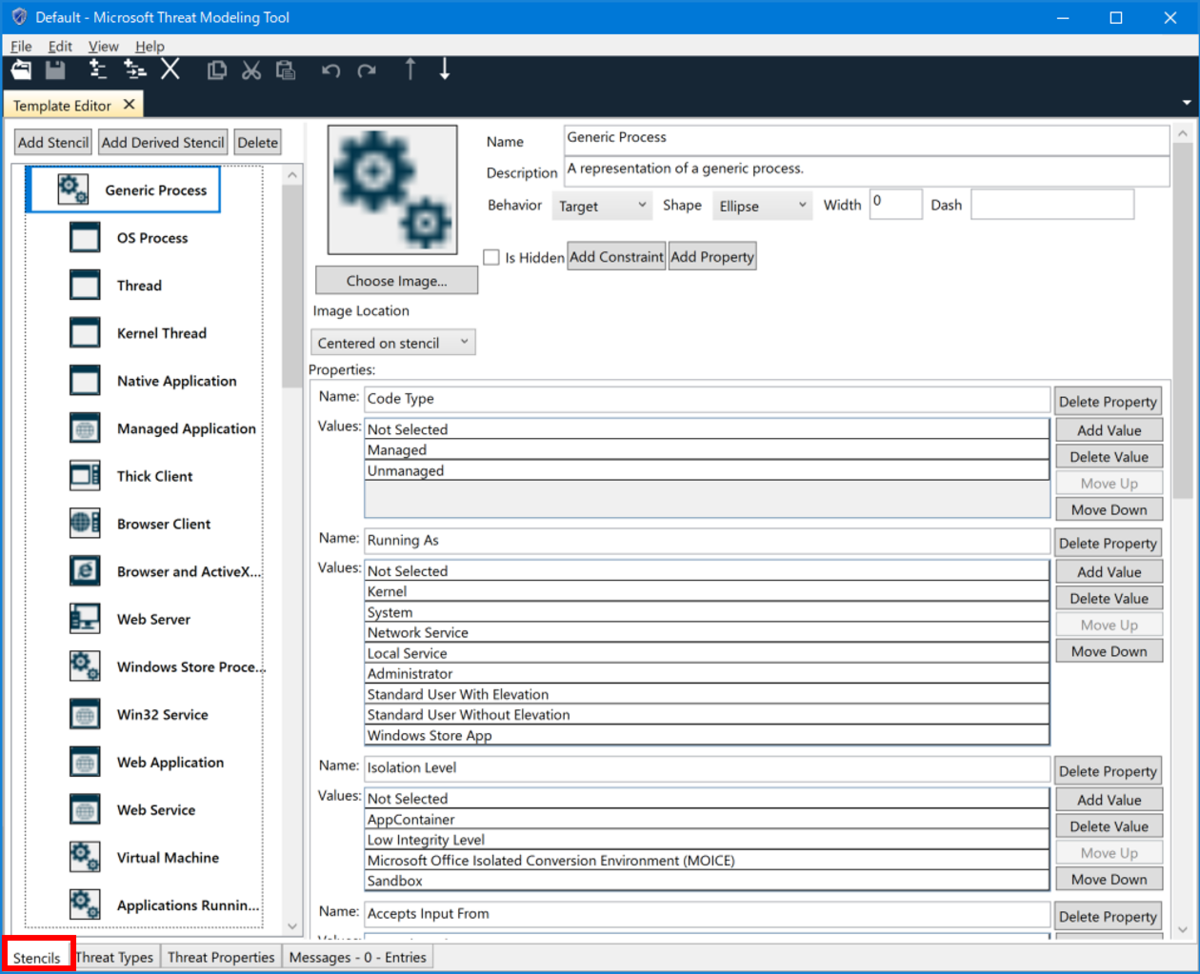Image resolution: width=1200 pixels, height=974 pixels.
Task: Open the Behavior dropdown showing Target
Action: 602,206
